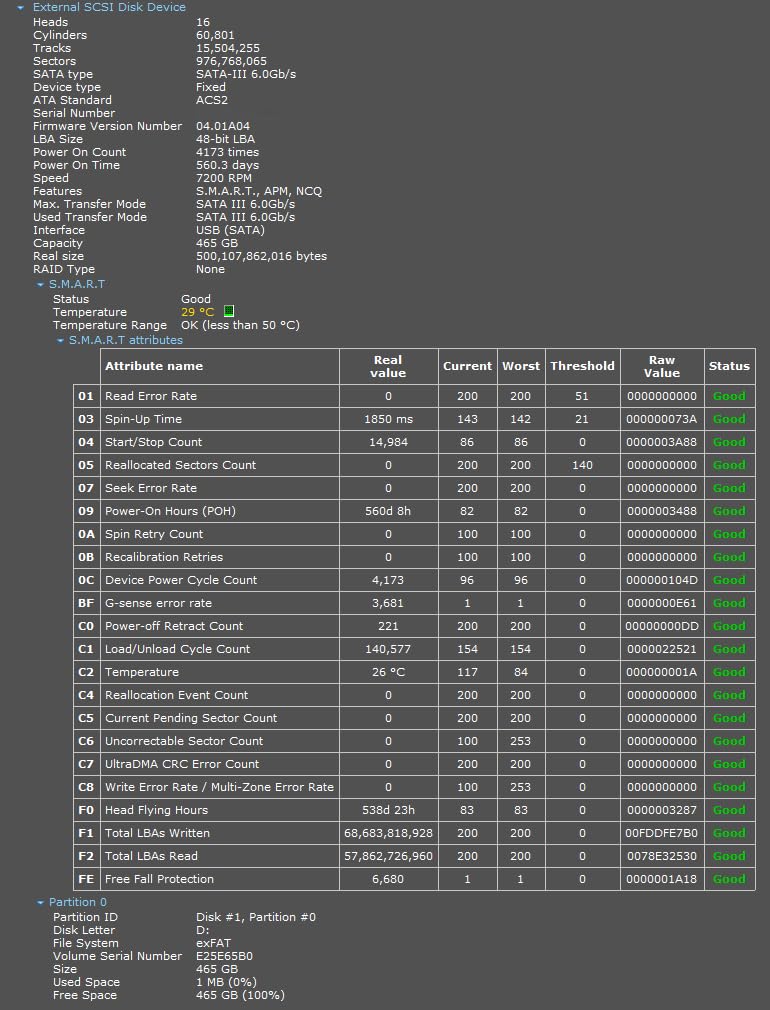Click raw value 000000073A
Image resolution: width=770 pixels, height=1010 pixels.
point(662,419)
